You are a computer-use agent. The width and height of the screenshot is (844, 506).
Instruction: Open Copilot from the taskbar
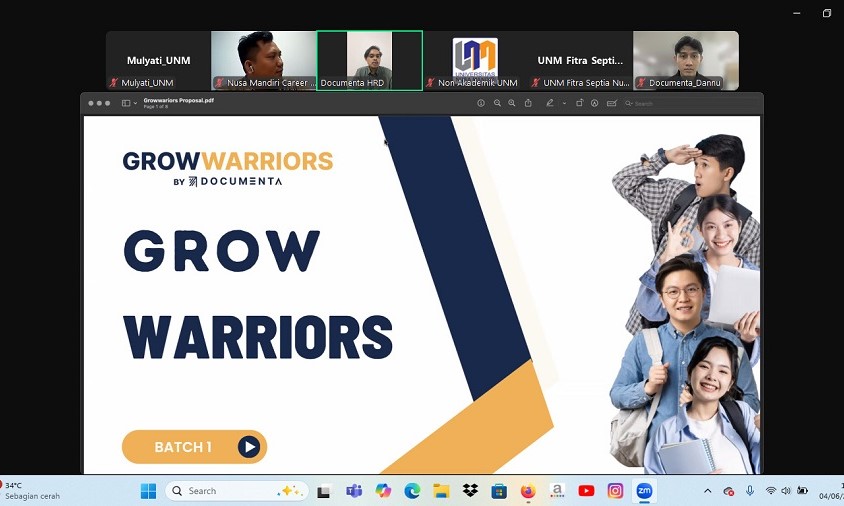coord(383,491)
